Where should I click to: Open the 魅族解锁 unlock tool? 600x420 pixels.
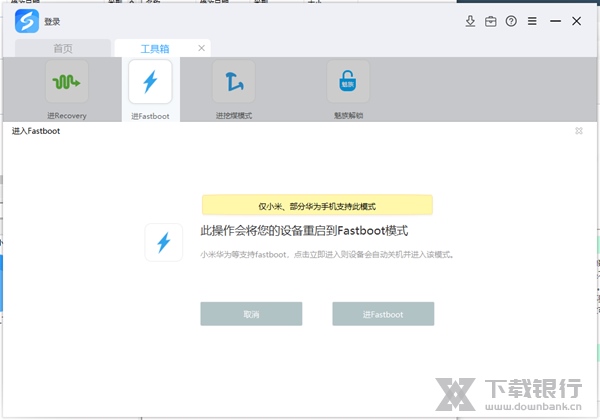click(347, 83)
